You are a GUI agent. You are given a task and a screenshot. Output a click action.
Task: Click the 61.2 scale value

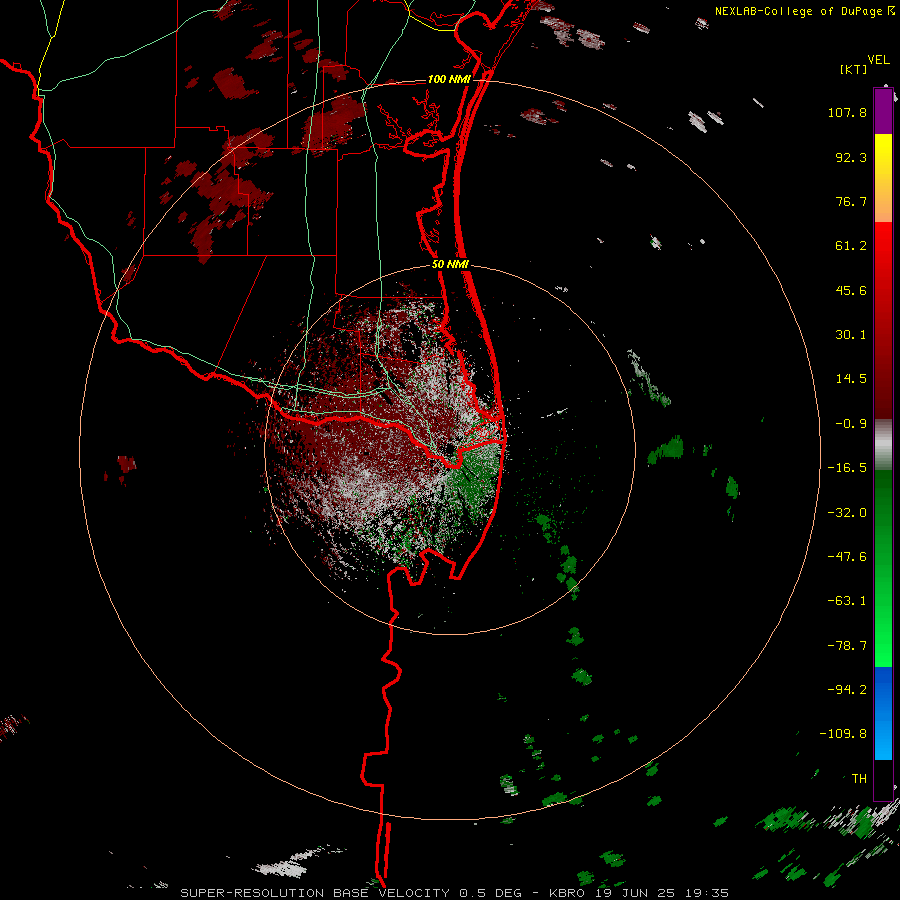(x=851, y=246)
